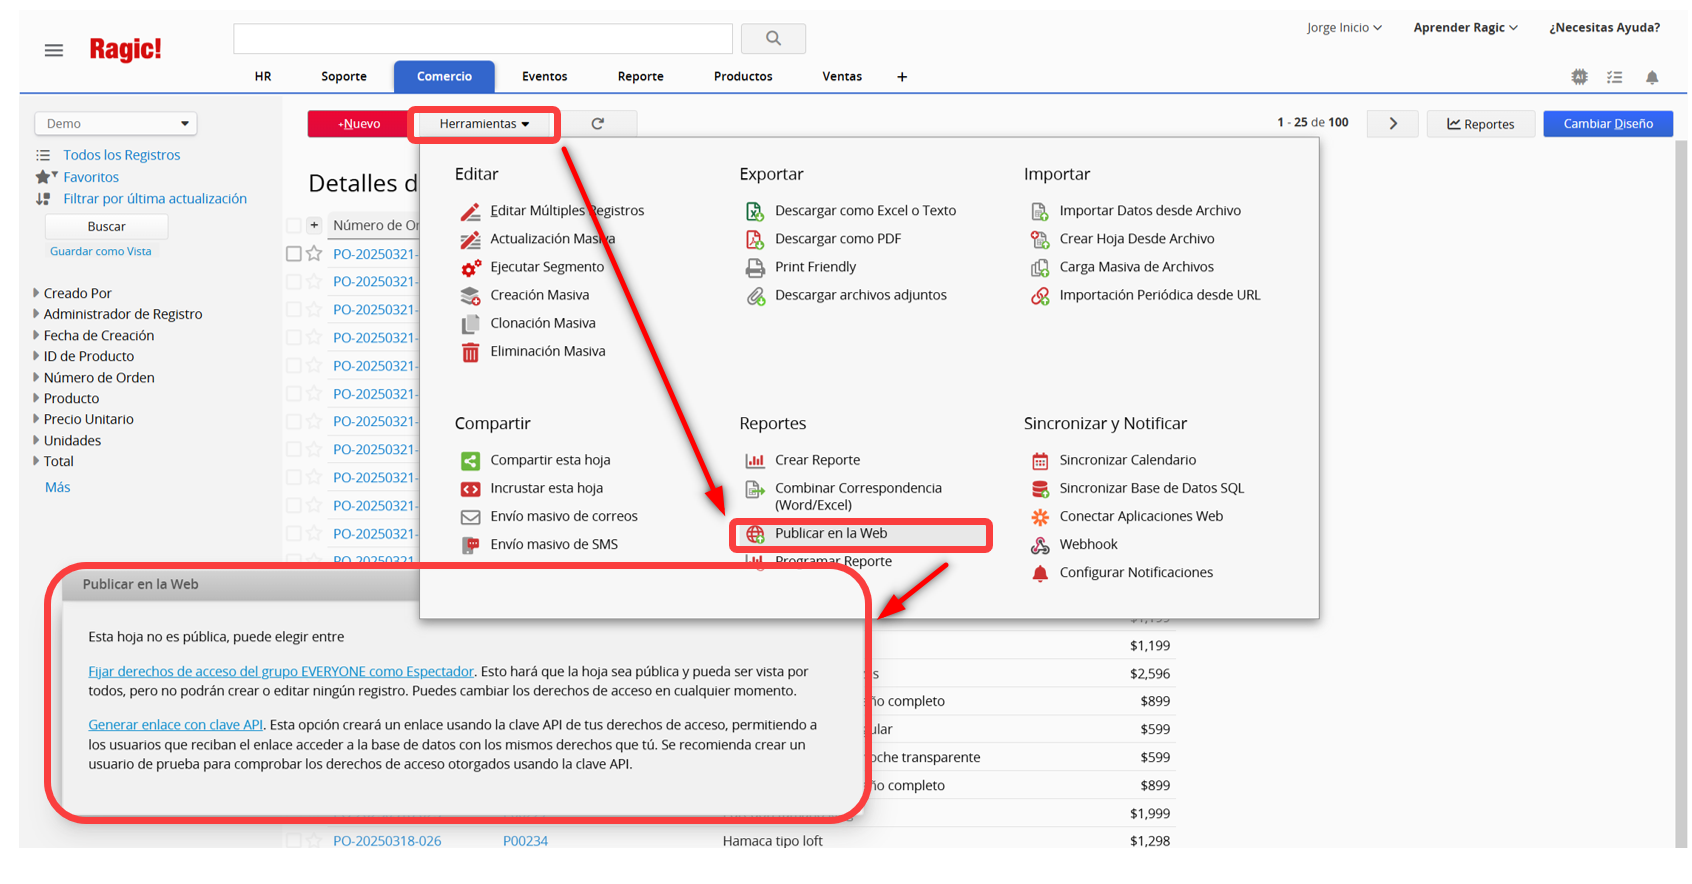Click Generar enlace con clave API link

point(176,725)
